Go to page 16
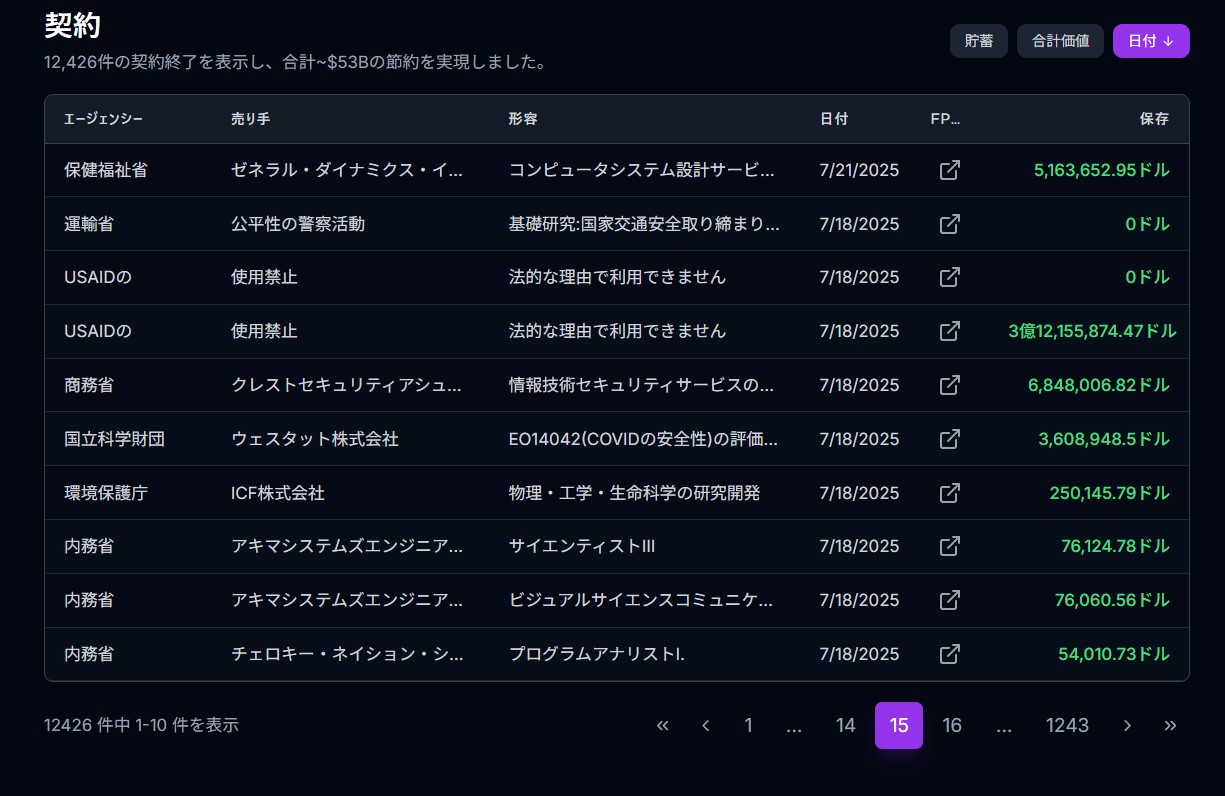Screen dimensions: 1225x796 click(x=952, y=726)
